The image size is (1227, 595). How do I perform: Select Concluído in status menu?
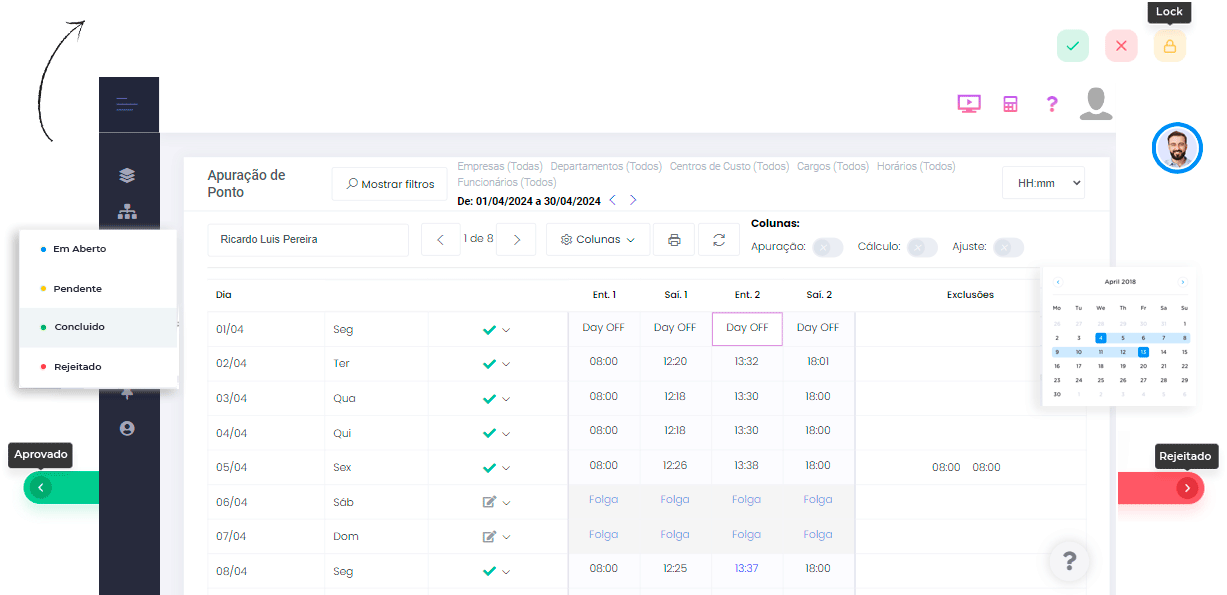pyautogui.click(x=79, y=327)
